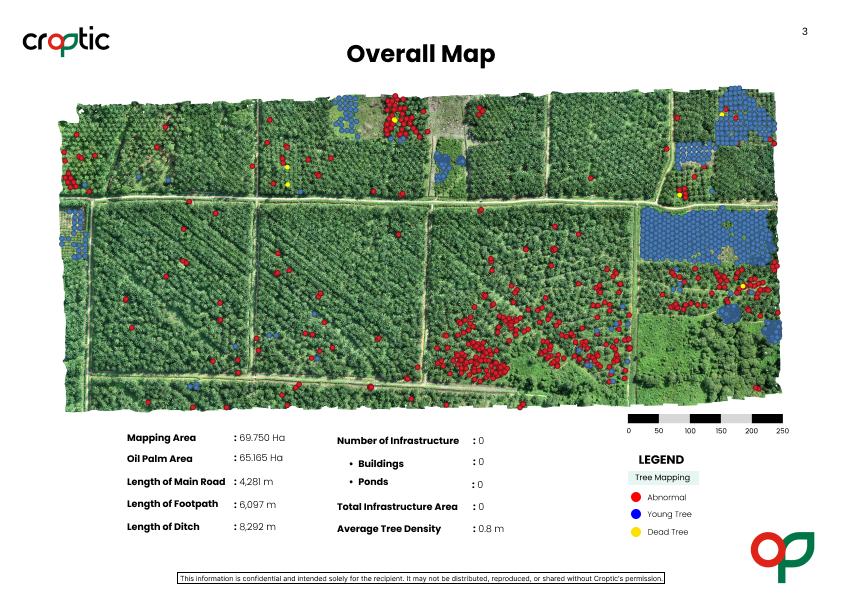Click the red and green Croptic emblem

tap(782, 557)
